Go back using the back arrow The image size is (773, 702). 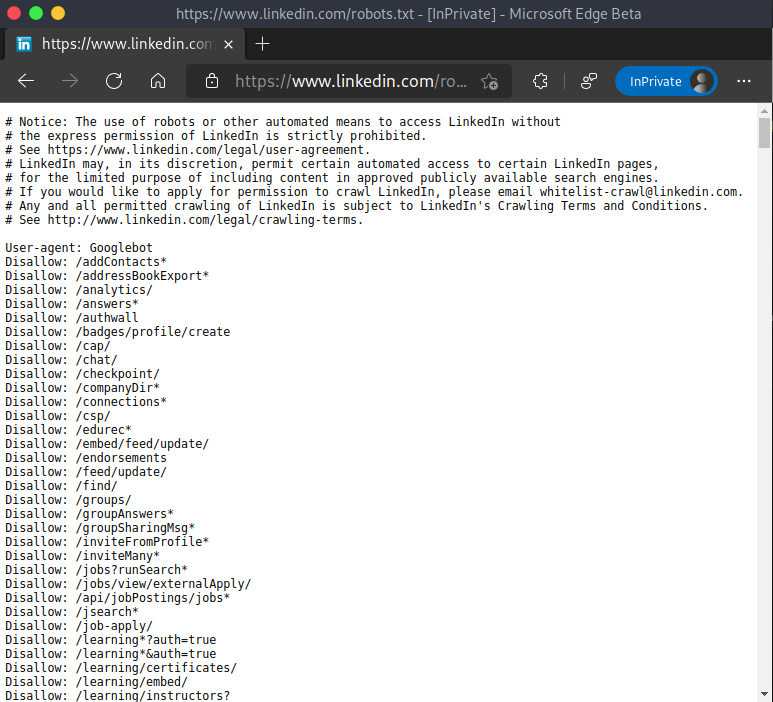pyautogui.click(x=26, y=81)
